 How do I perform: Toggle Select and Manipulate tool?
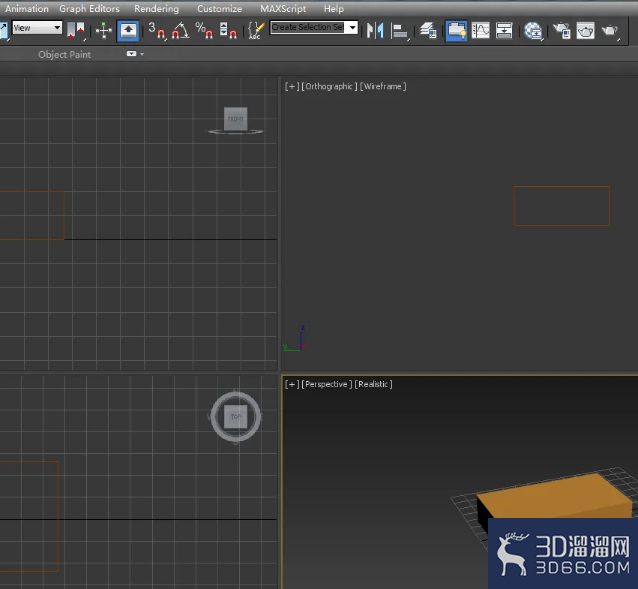coord(104,31)
